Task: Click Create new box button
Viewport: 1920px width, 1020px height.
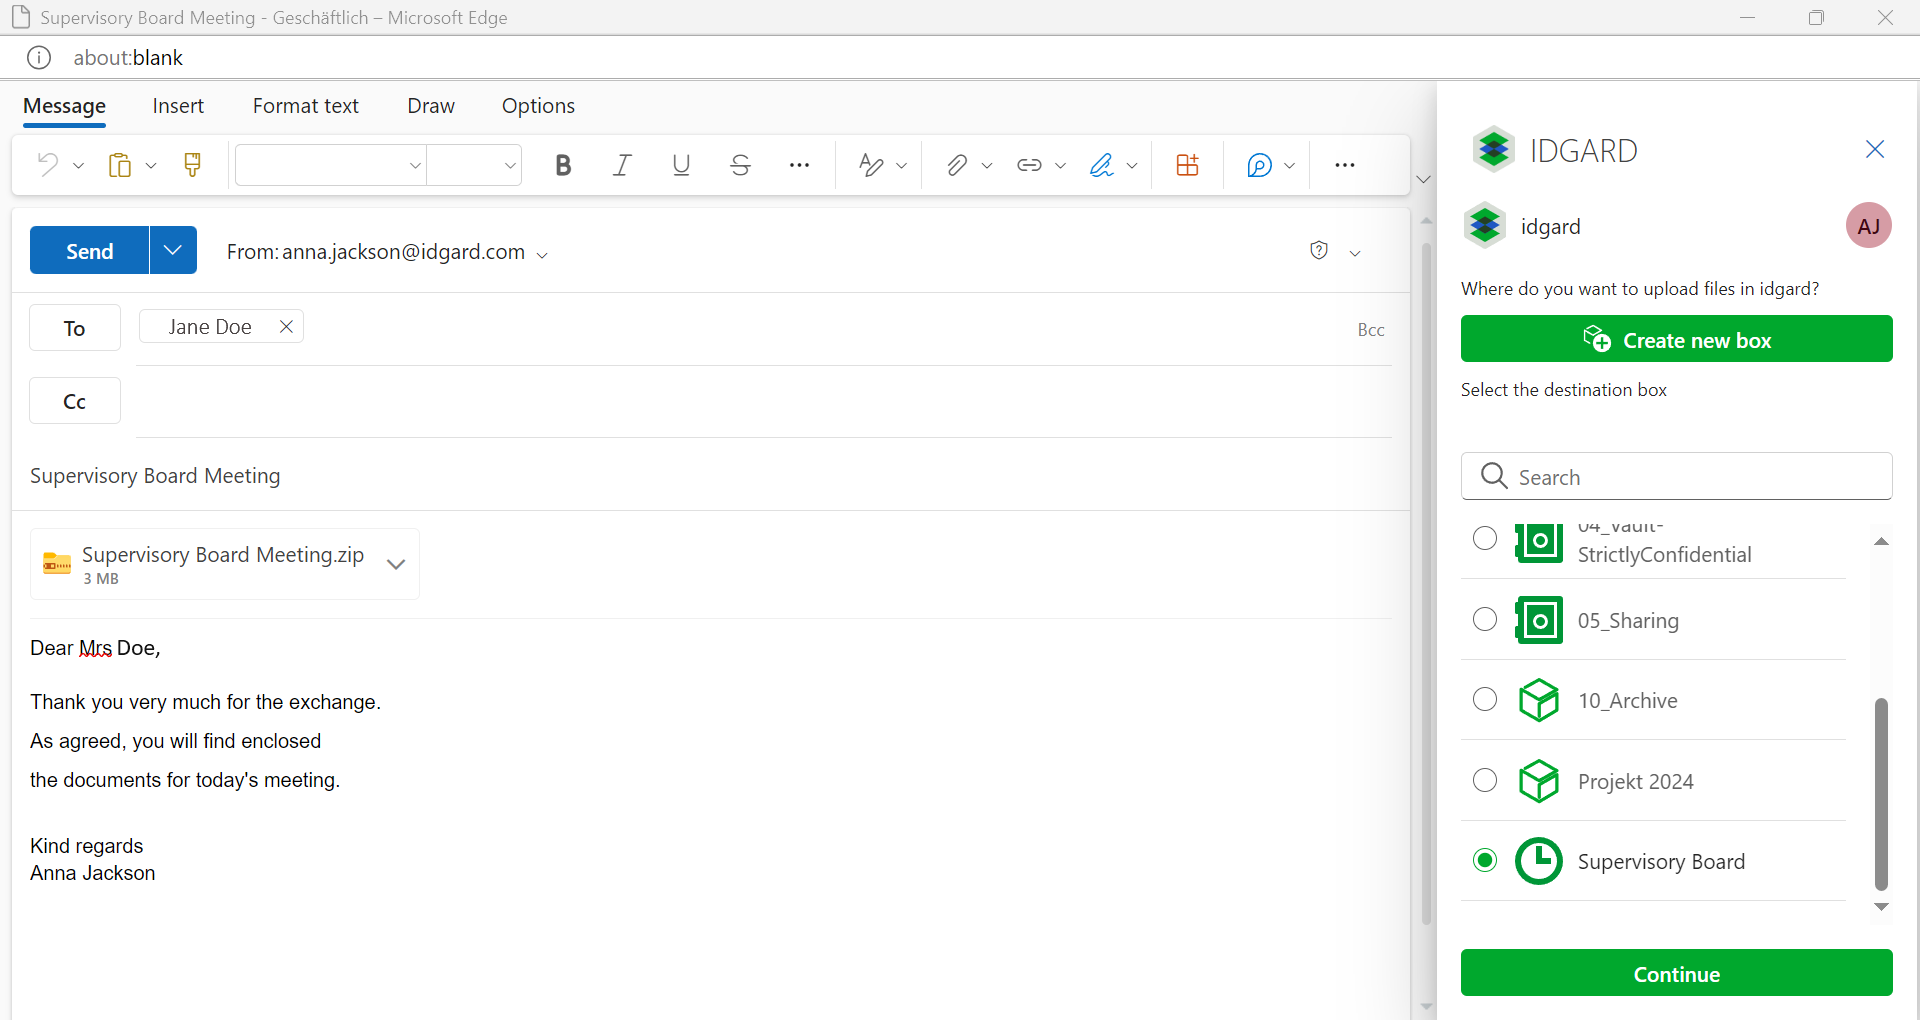Action: pos(1676,339)
